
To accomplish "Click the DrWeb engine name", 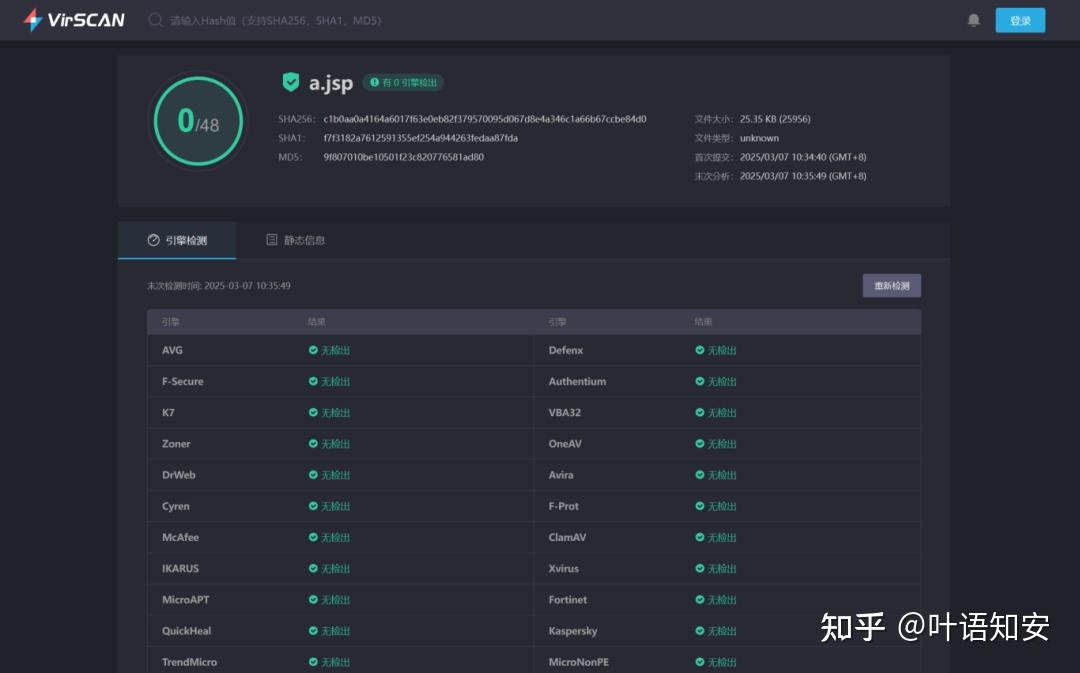I will (178, 475).
